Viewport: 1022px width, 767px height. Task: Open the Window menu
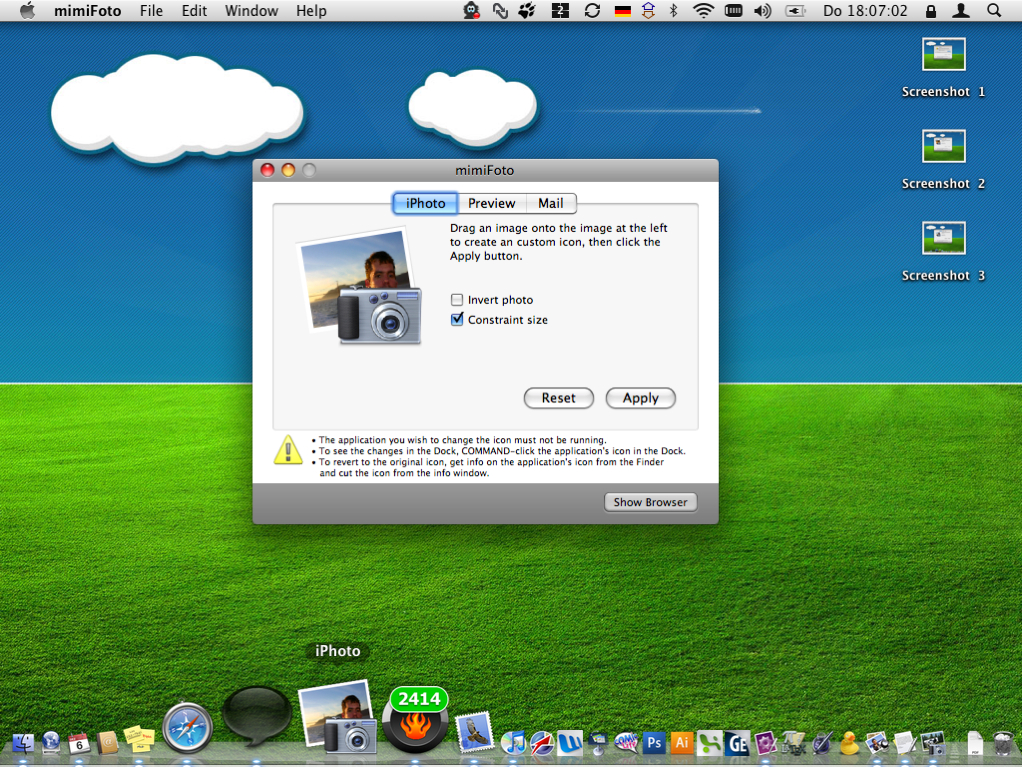(x=252, y=11)
